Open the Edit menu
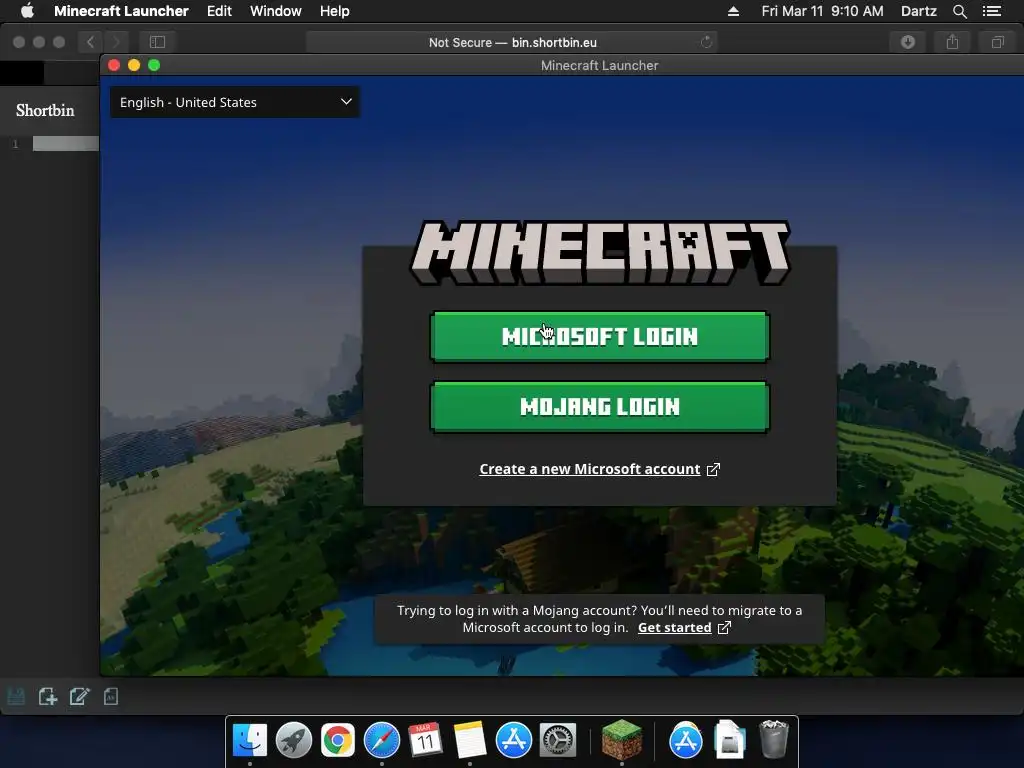 tap(219, 11)
